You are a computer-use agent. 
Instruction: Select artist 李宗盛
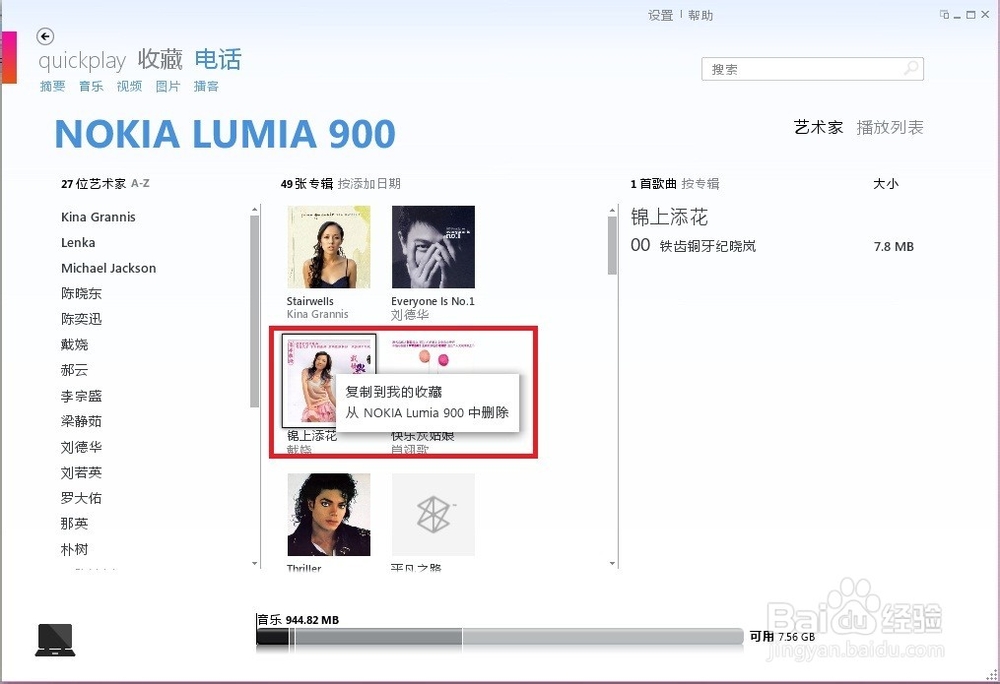pos(81,396)
